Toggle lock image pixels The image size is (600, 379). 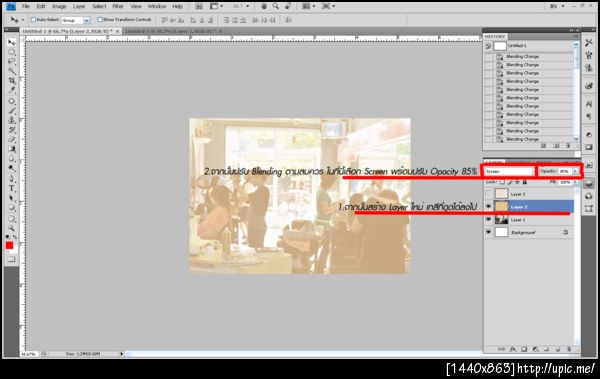(510, 183)
